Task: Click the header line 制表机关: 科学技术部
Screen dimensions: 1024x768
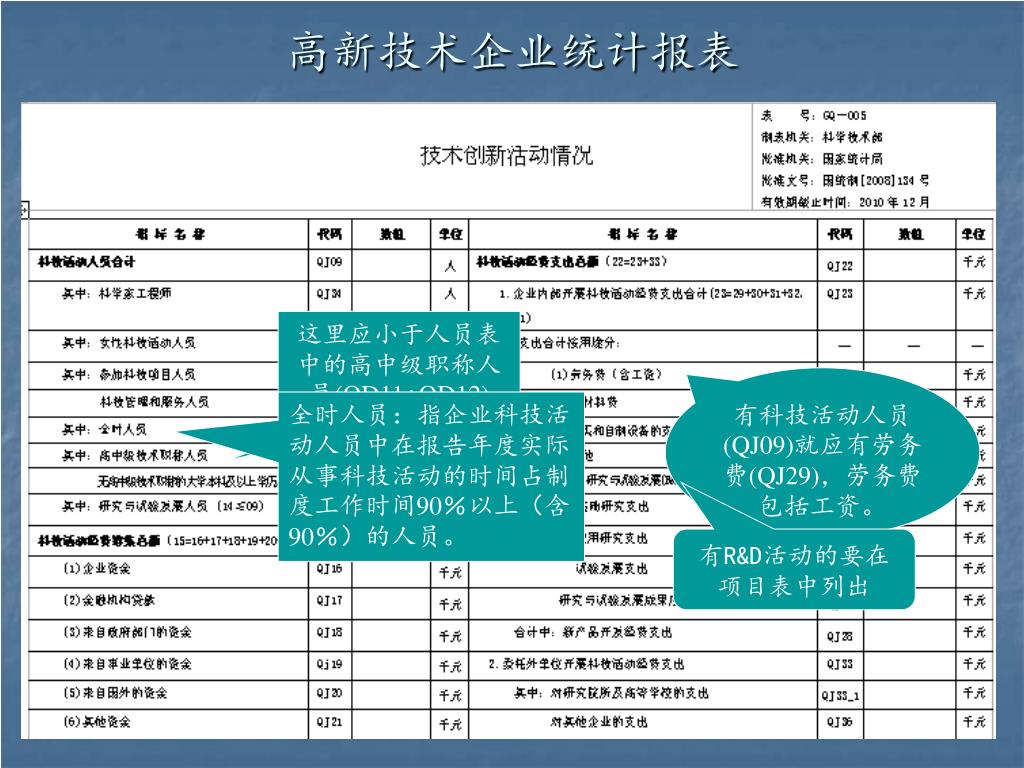Action: click(822, 137)
